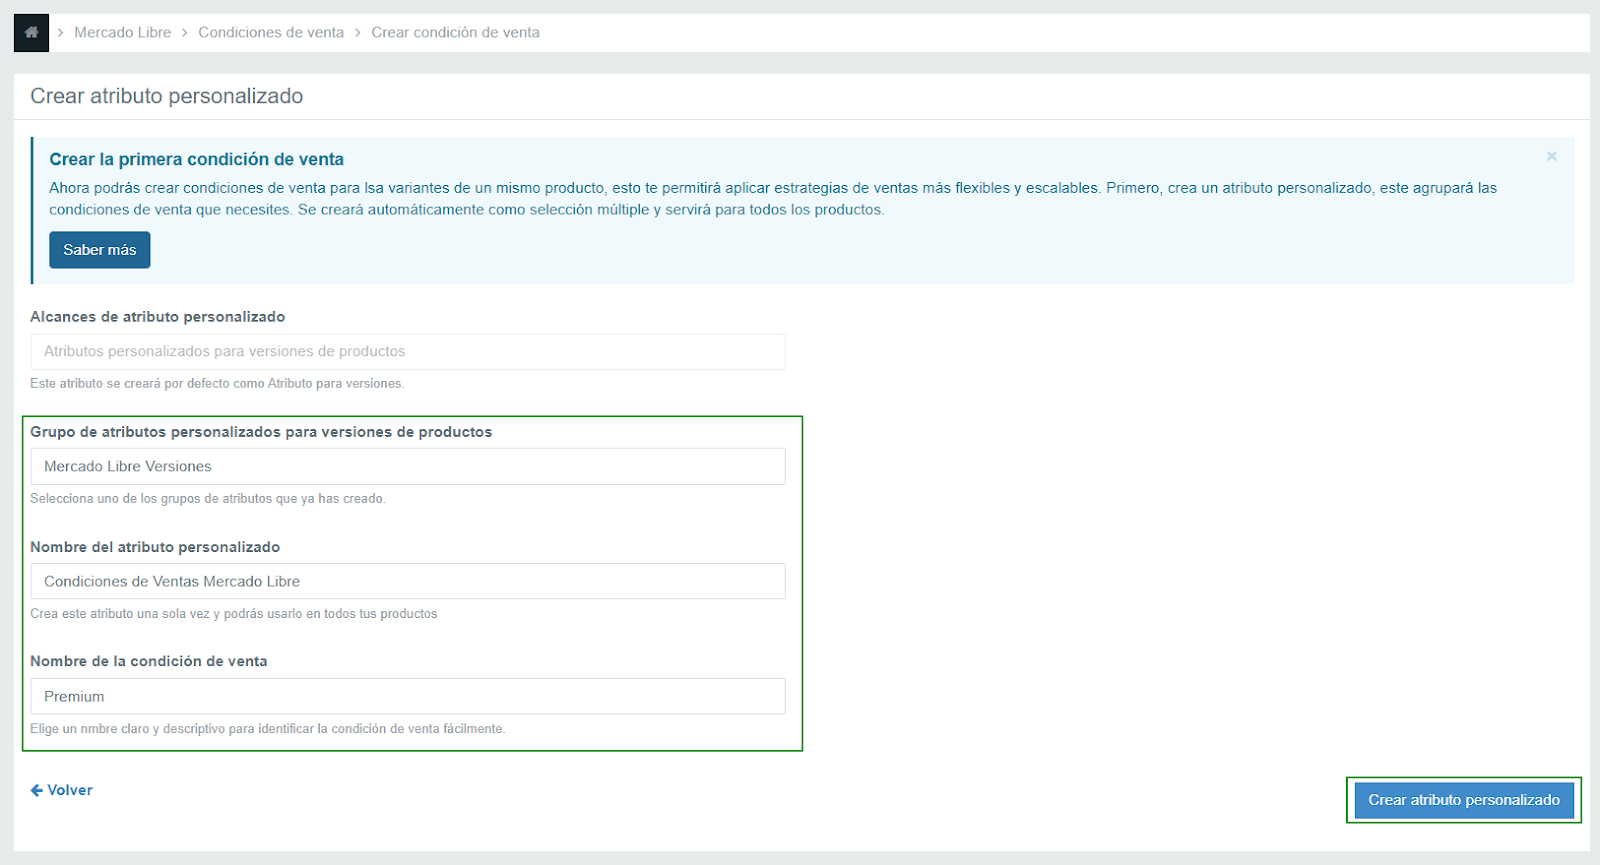Focus the Condiciones de Ventas Mercado Libre input

click(x=408, y=581)
